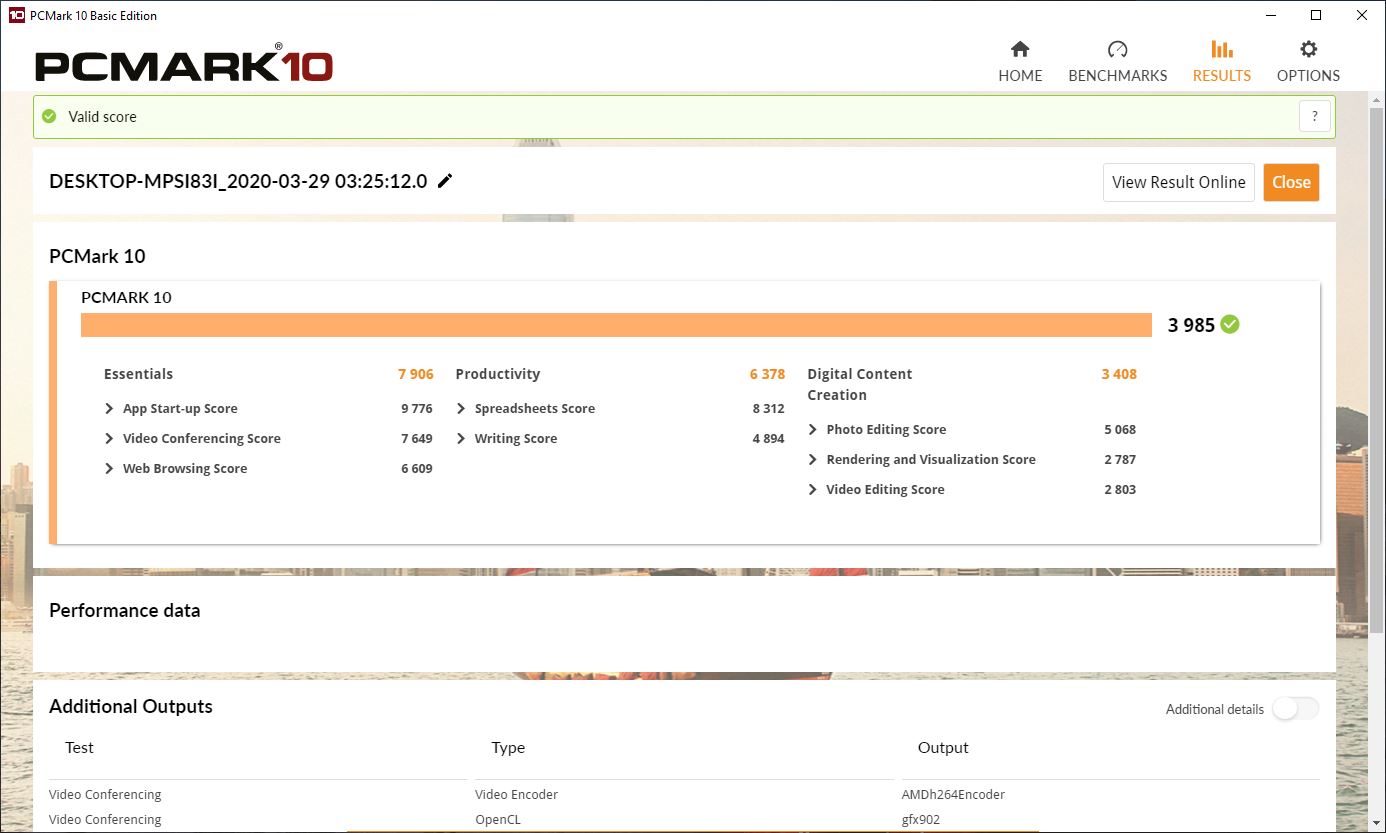Image resolution: width=1386 pixels, height=833 pixels.
Task: Click the Test column header
Action: [79, 747]
